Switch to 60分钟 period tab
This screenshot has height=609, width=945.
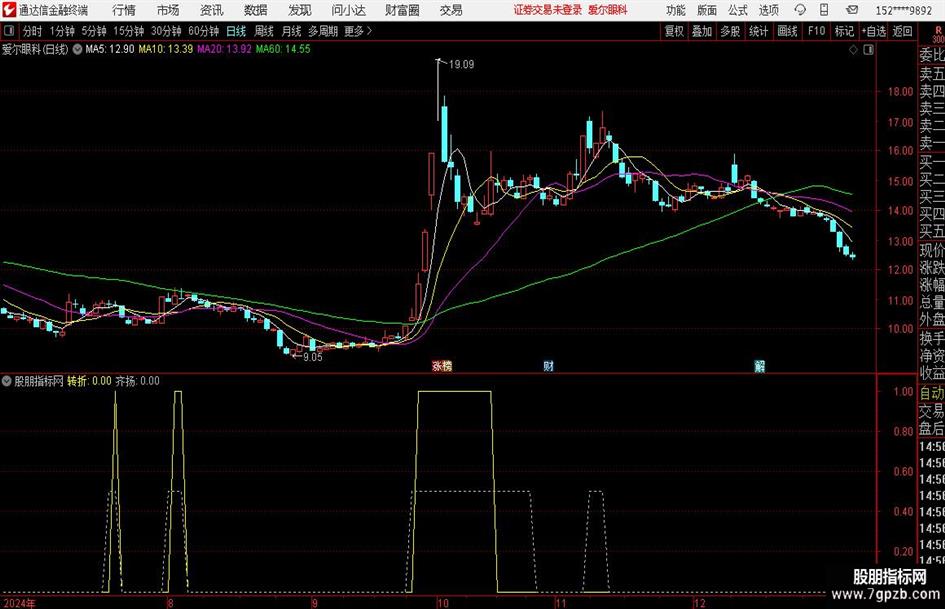tap(204, 31)
